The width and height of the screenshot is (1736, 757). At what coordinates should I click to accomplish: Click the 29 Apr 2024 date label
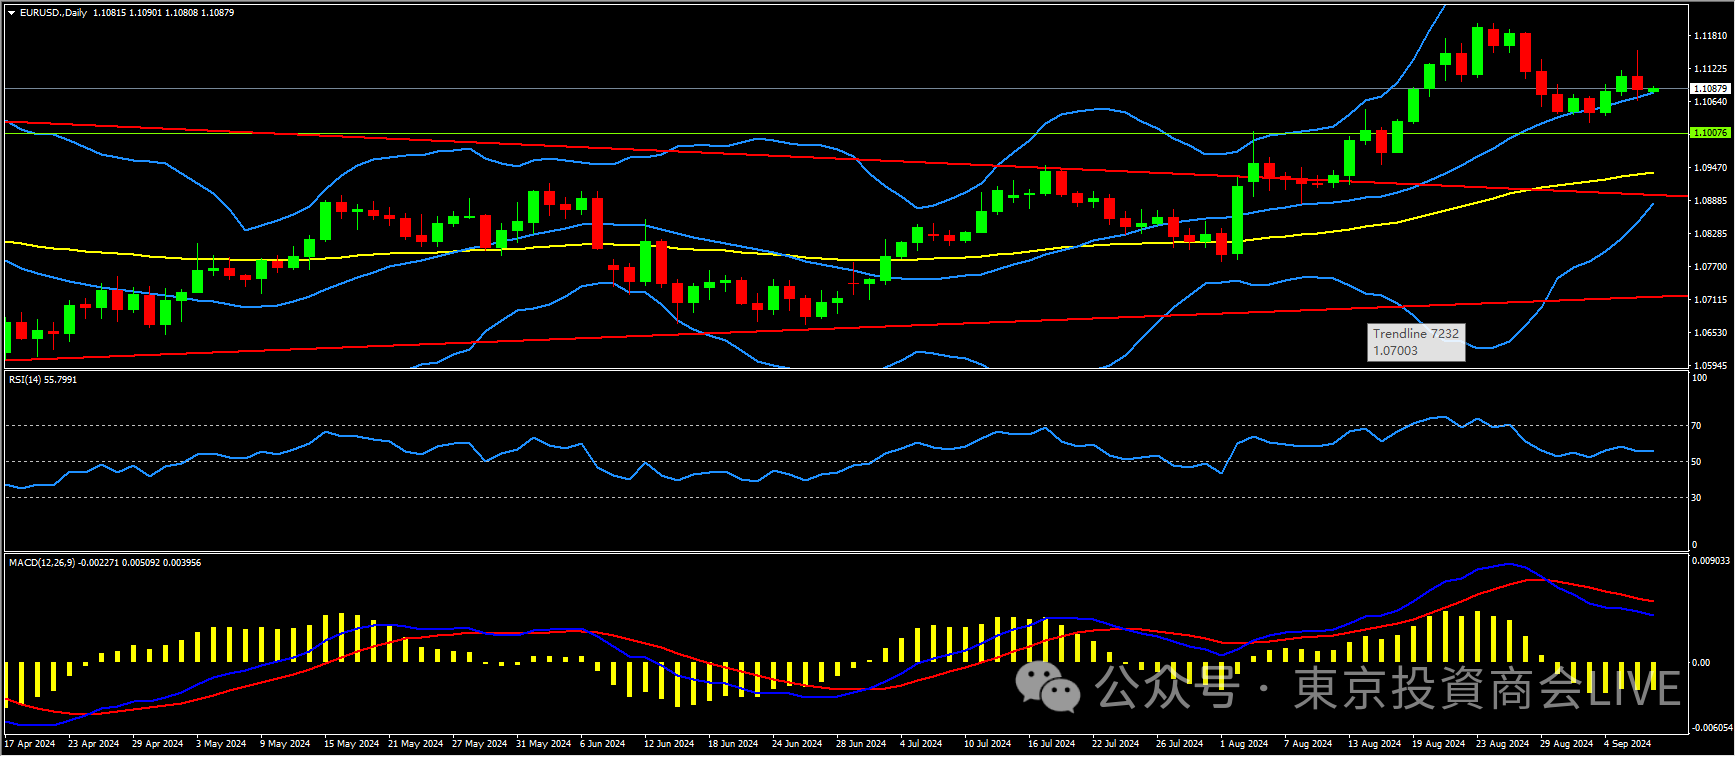point(157,744)
